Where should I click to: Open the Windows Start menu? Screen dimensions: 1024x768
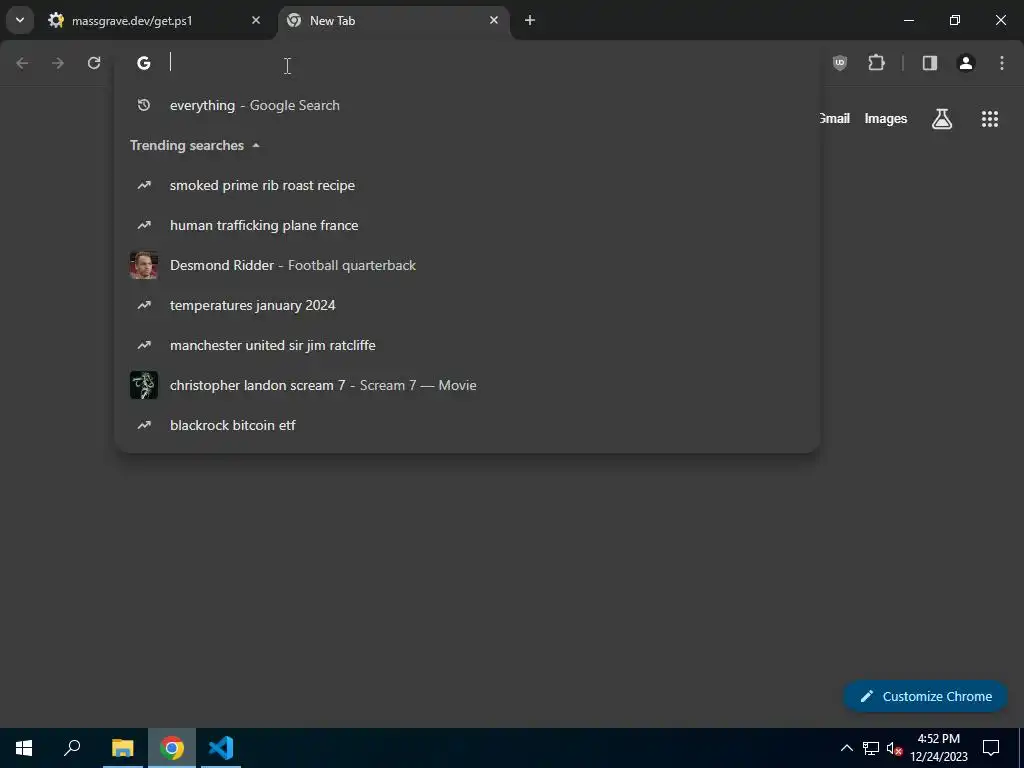tap(24, 748)
